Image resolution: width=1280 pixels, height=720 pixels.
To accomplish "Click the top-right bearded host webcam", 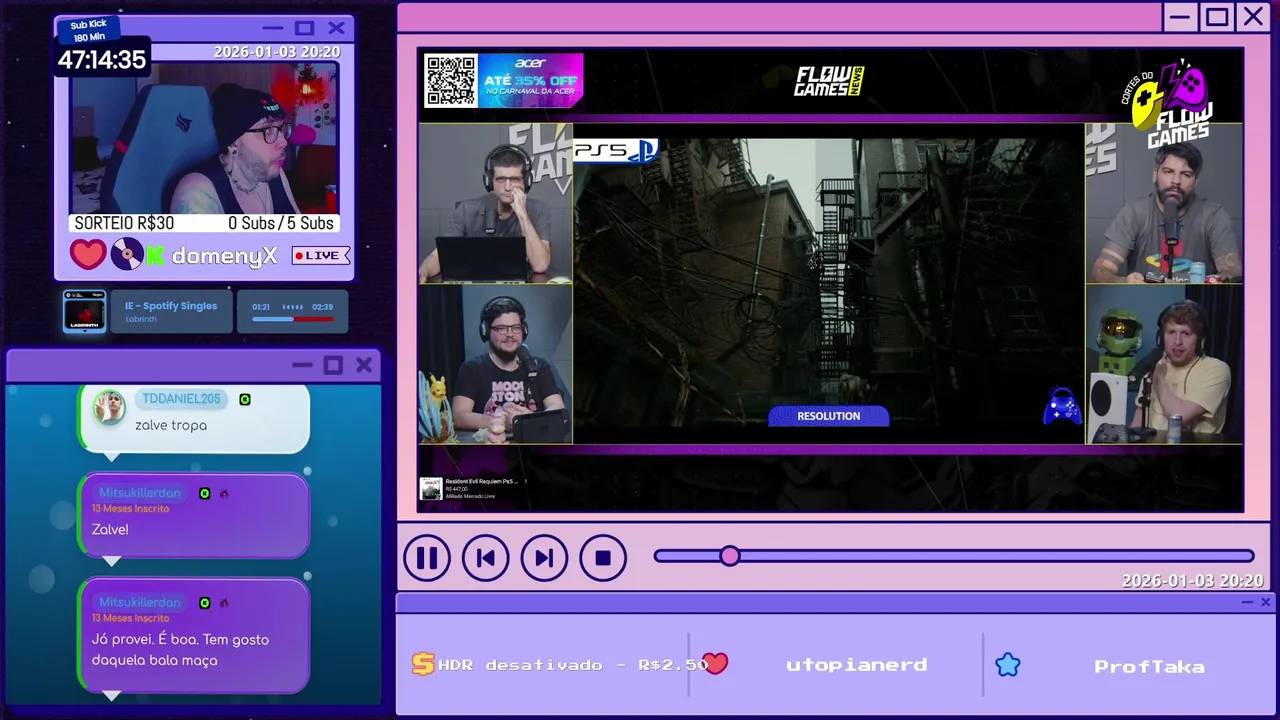I will 1164,204.
